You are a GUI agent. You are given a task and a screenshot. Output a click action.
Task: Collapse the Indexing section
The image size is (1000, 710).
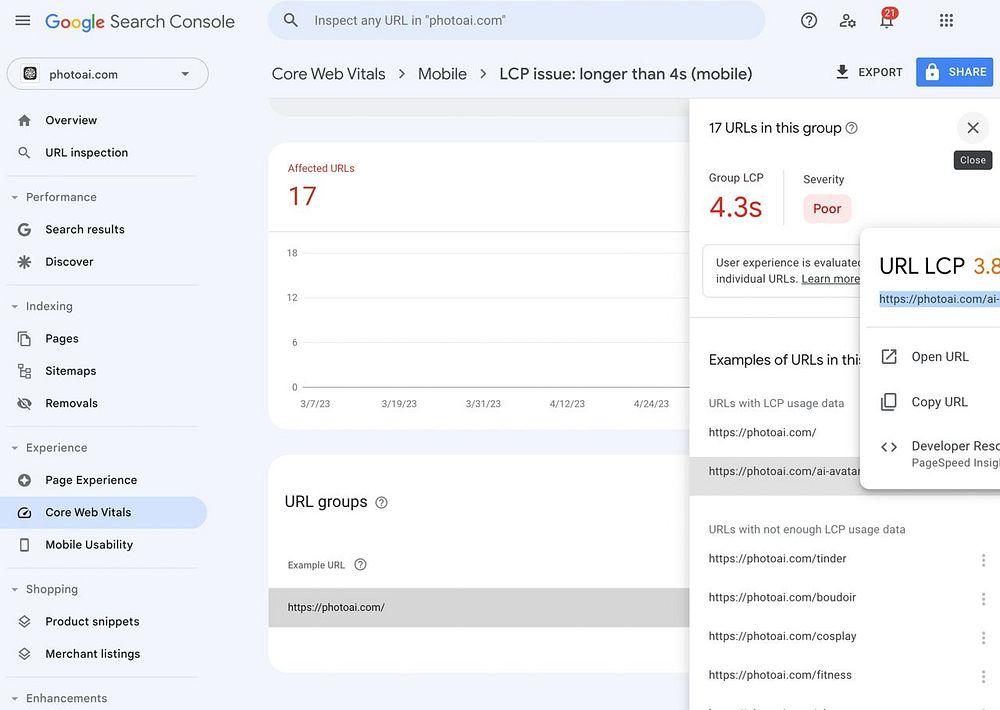[x=15, y=306]
